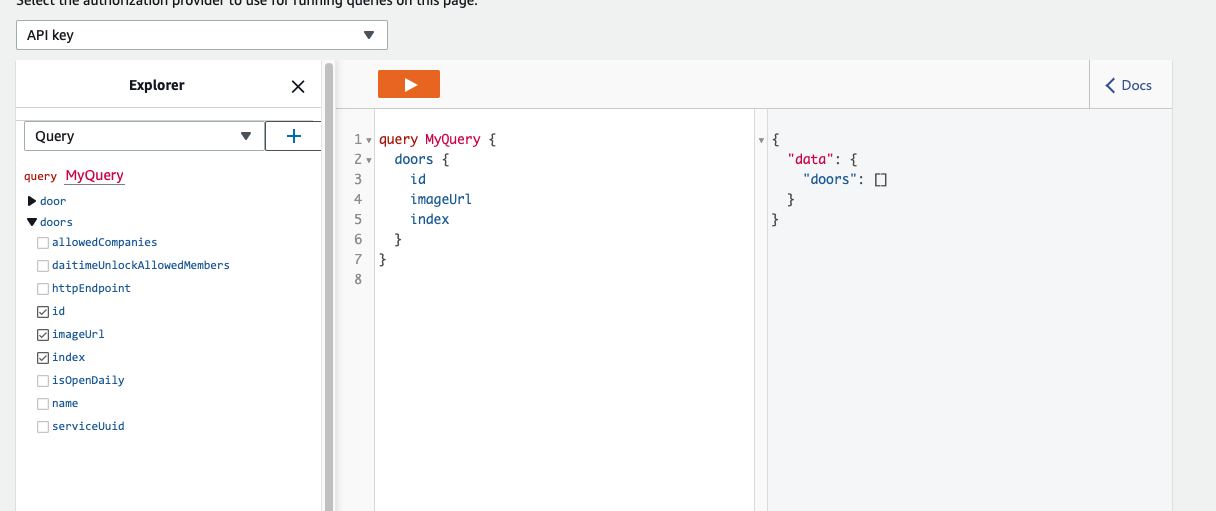1216x511 pixels.
Task: Click 'imageUrl' in the query editor
Action: pos(441,199)
